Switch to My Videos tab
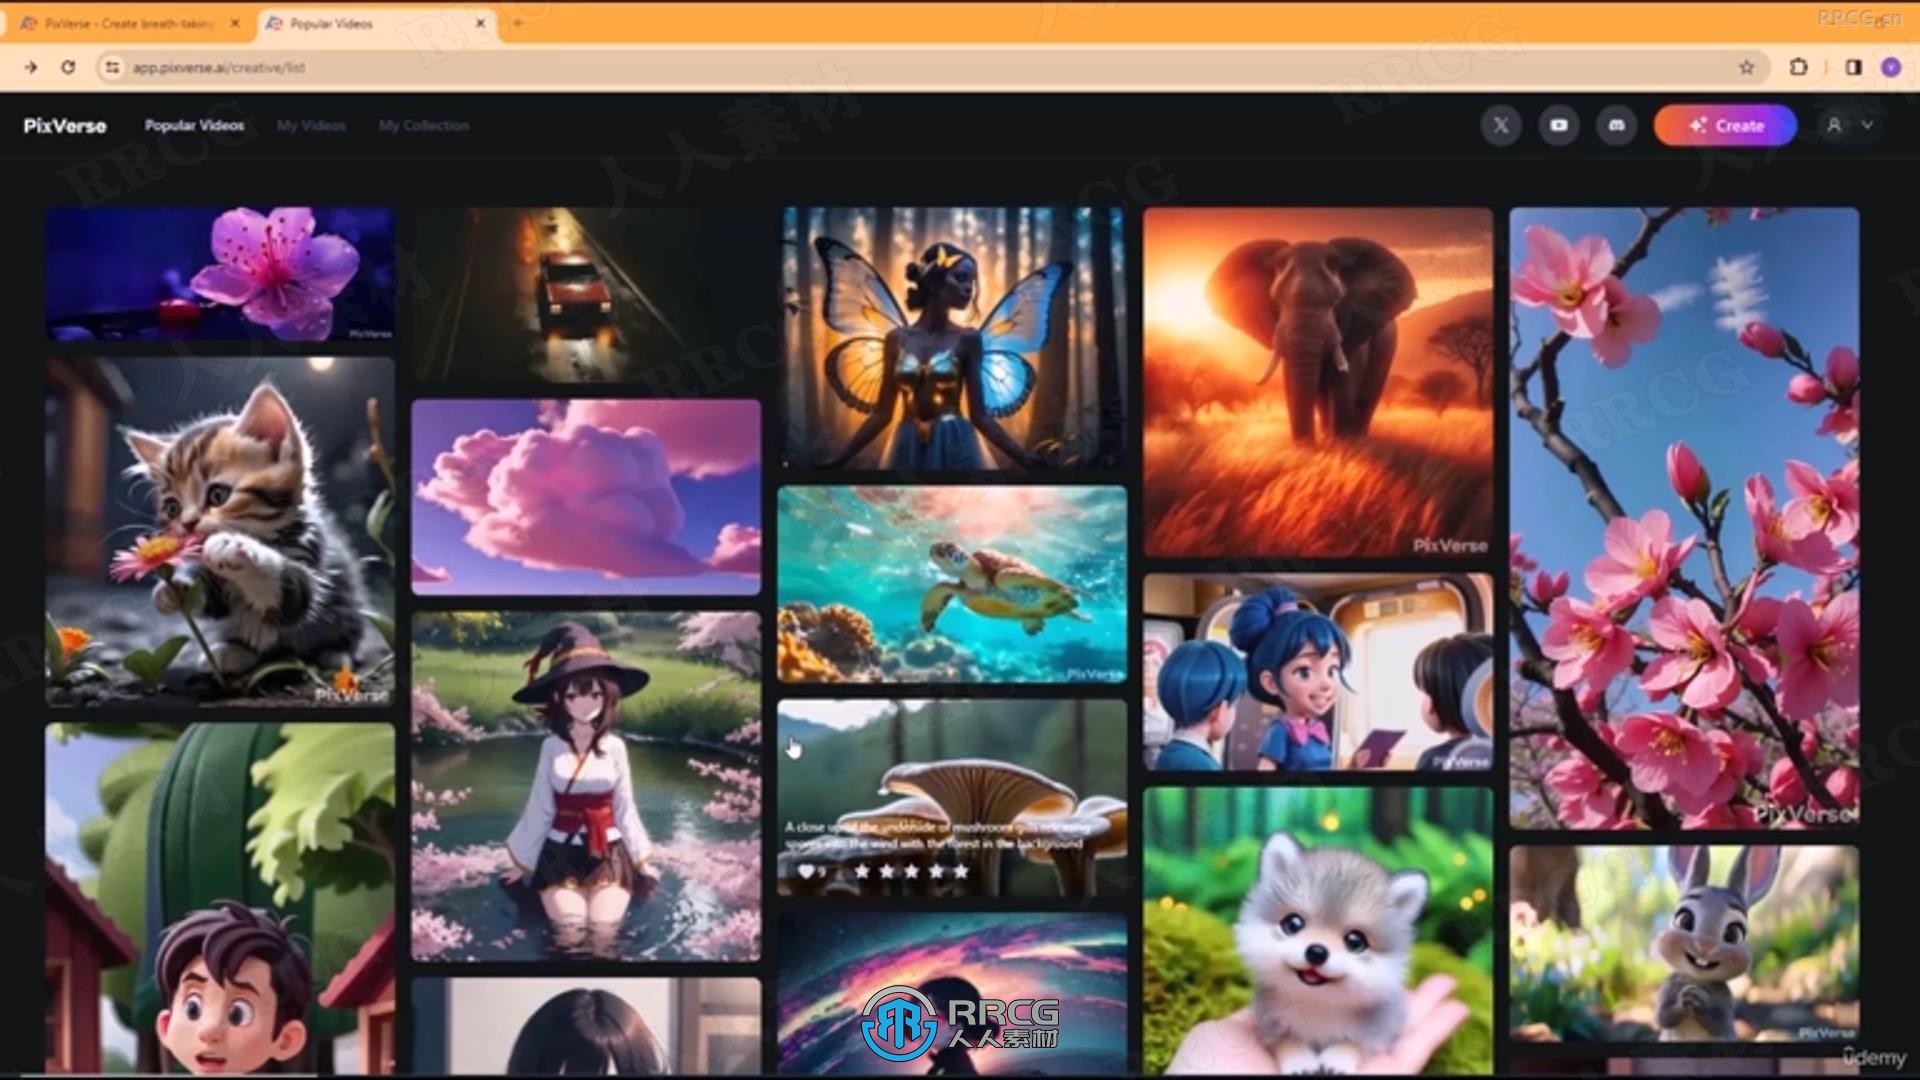 [311, 125]
